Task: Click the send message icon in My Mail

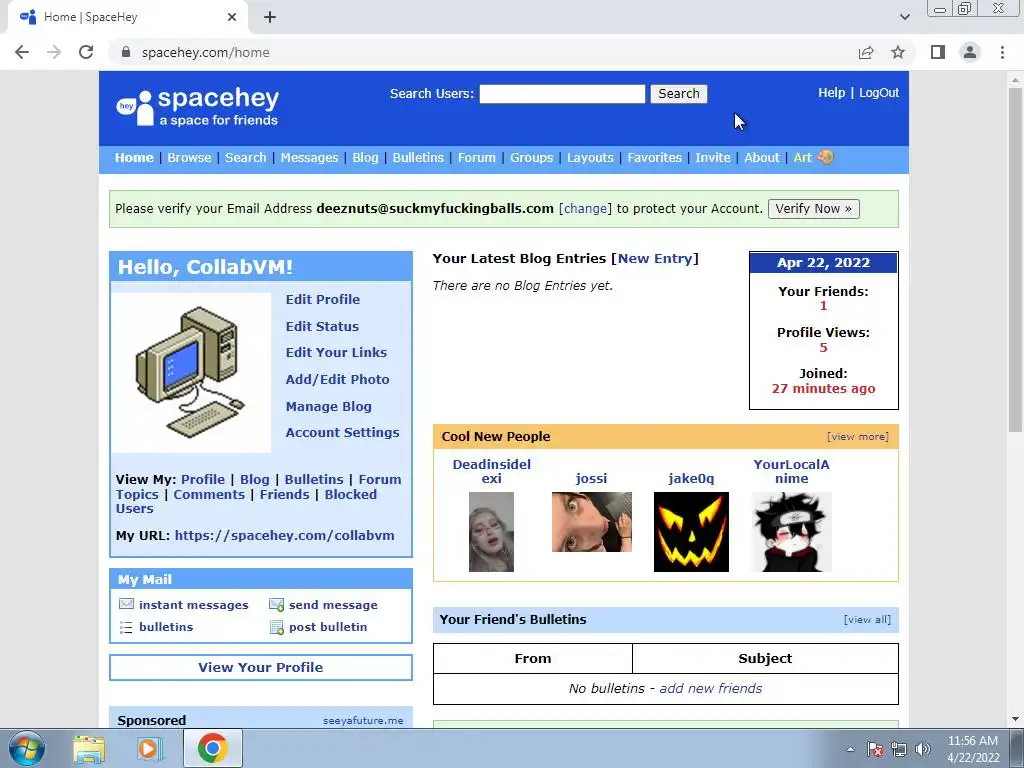Action: tap(276, 605)
